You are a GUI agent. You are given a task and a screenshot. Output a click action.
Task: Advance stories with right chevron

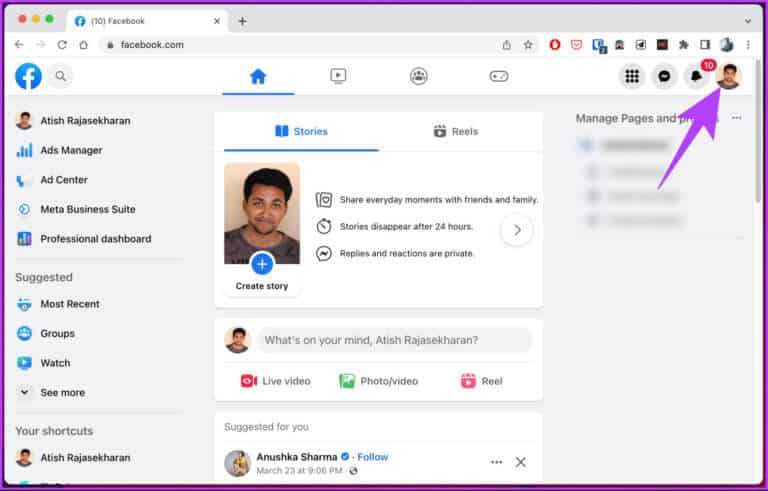[x=517, y=230]
